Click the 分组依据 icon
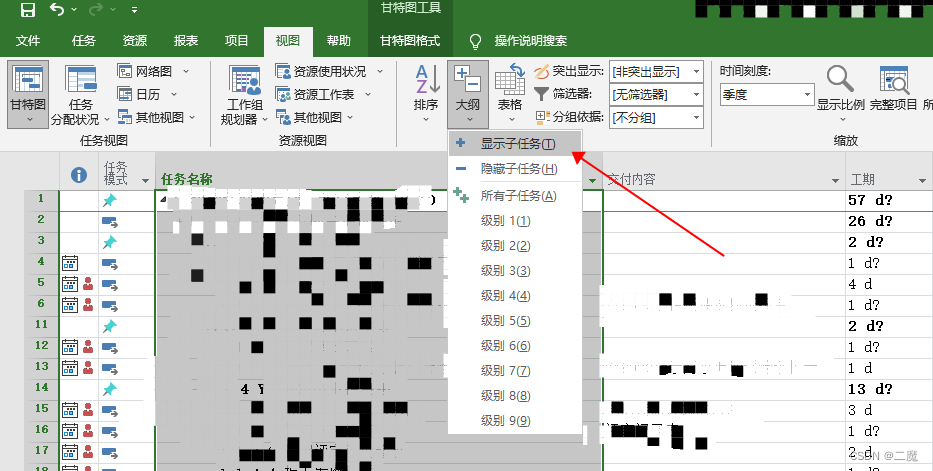Image resolution: width=933 pixels, height=471 pixels. 542,117
